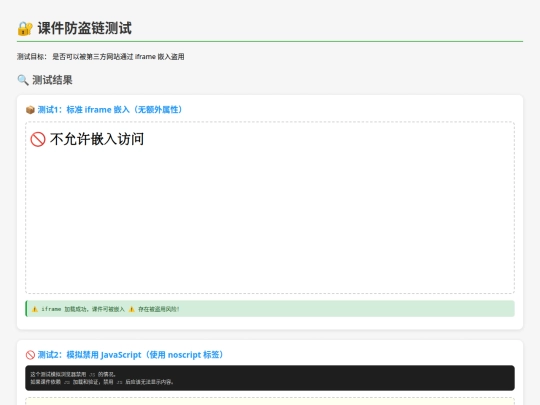Click the 测试目标 description line
This screenshot has width=540, height=405.
101,57
